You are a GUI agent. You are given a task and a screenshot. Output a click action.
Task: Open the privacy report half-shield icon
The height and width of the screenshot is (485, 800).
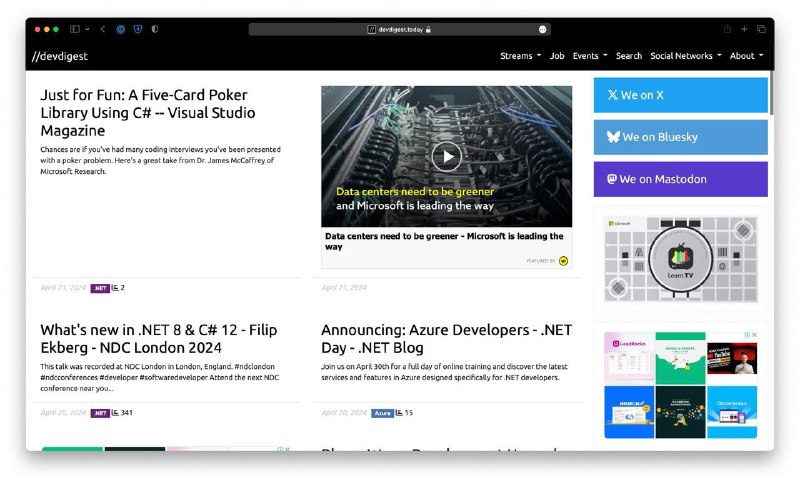point(155,29)
